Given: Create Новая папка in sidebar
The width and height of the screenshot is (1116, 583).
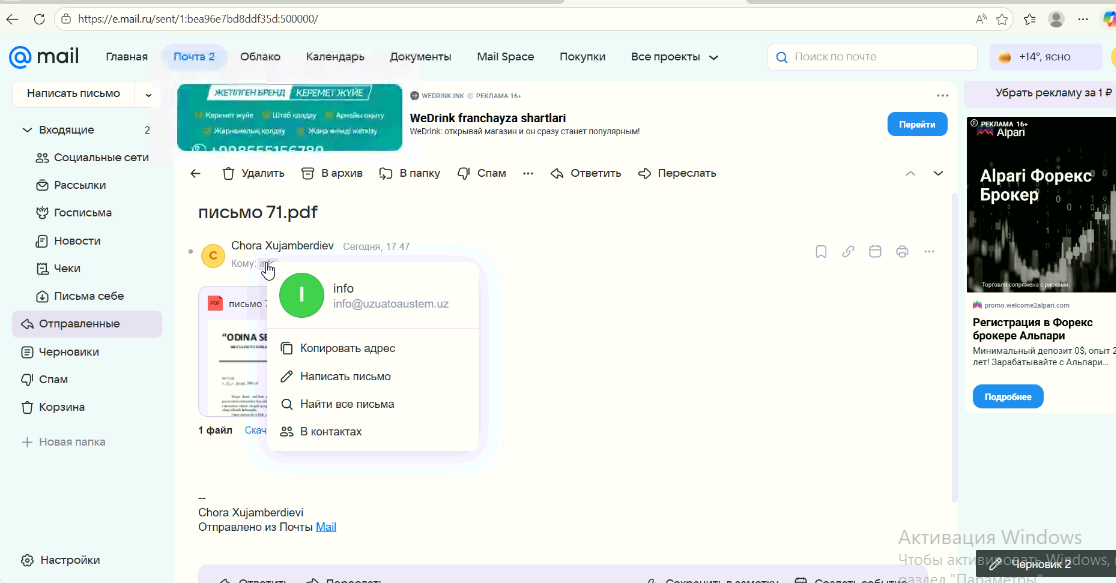Looking at the screenshot, I should click(63, 442).
